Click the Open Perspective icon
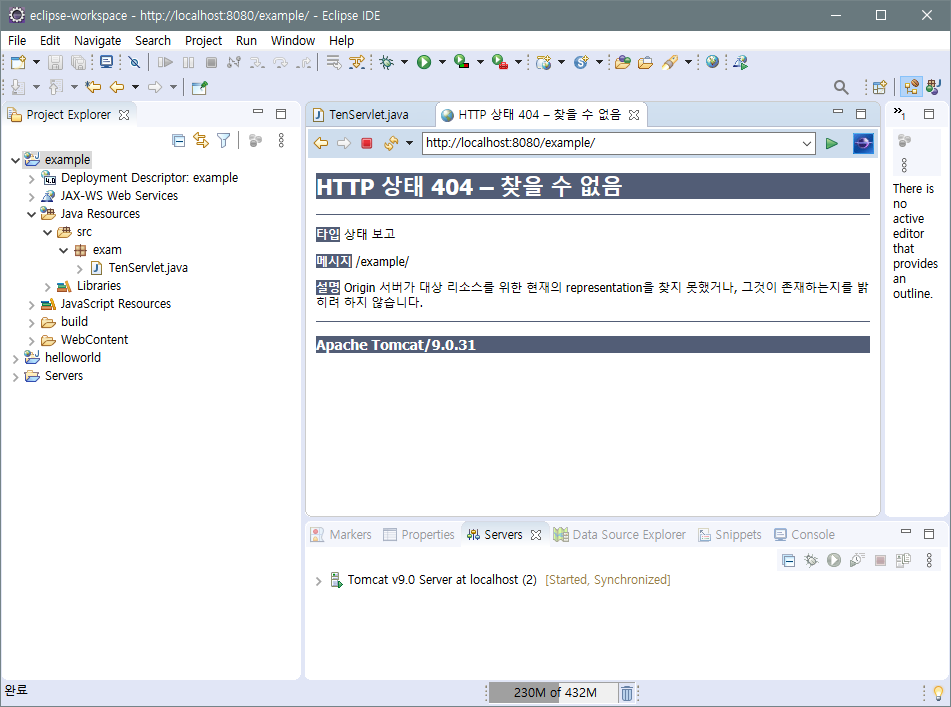 pos(879,87)
